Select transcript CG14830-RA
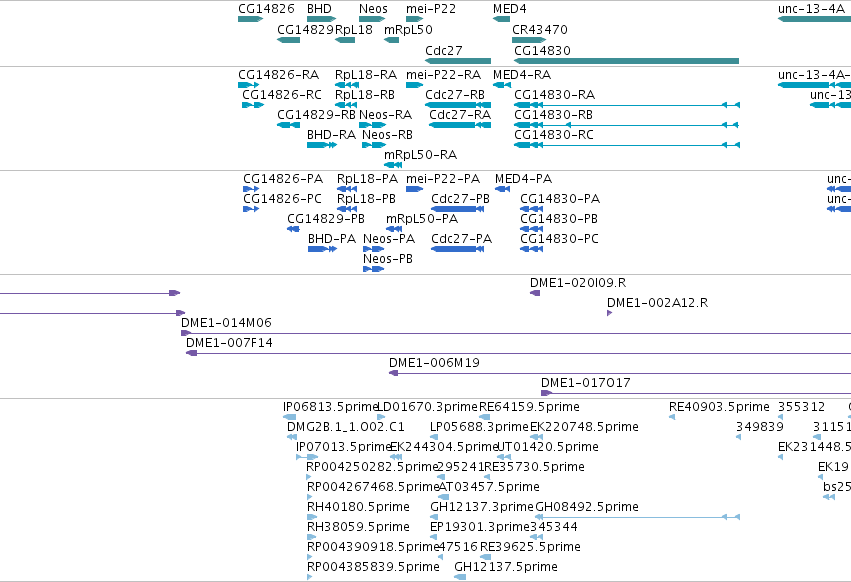851x582 pixels. pyautogui.click(x=627, y=105)
